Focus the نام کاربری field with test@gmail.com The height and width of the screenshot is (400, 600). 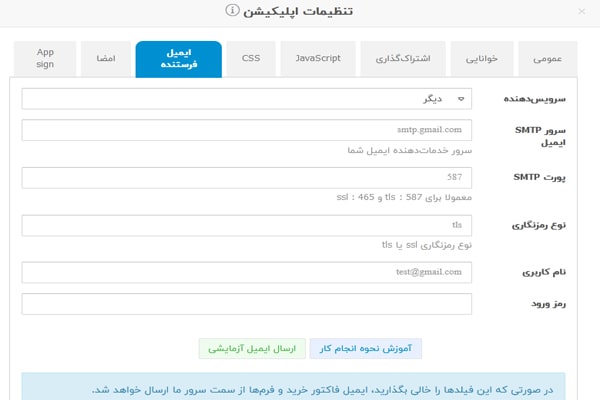247,272
